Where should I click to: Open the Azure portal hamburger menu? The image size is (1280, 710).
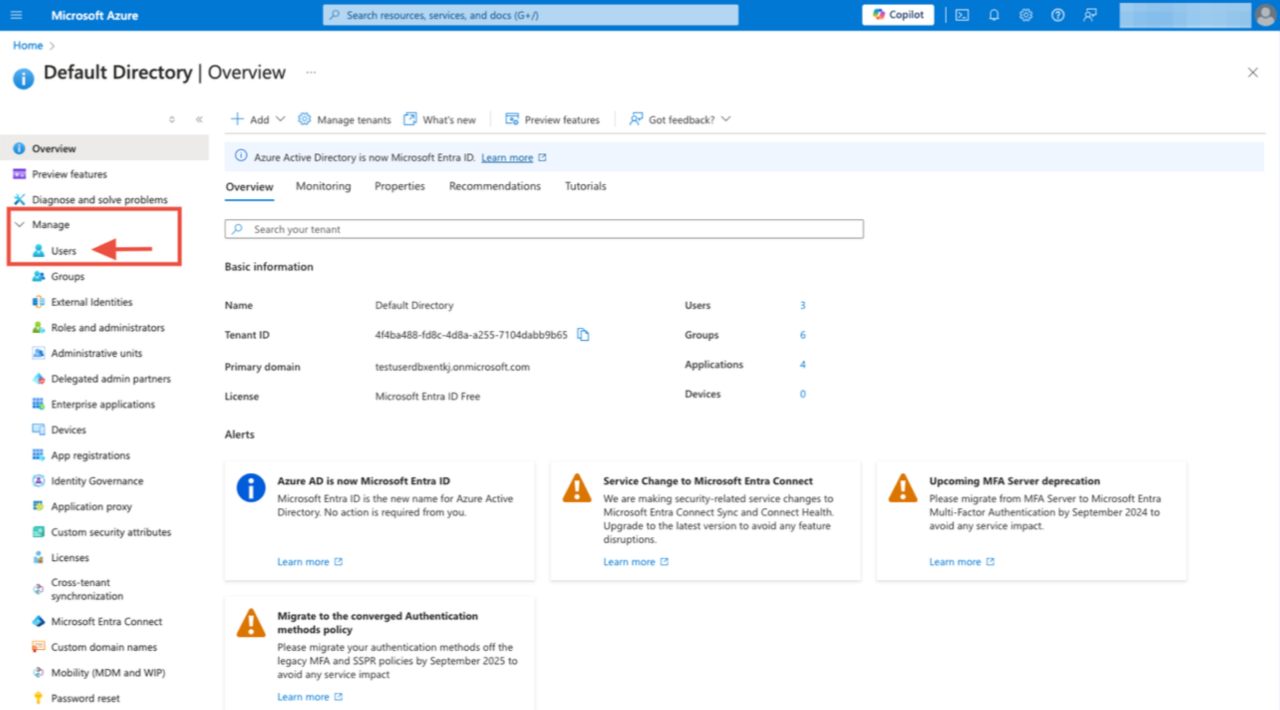(x=16, y=15)
